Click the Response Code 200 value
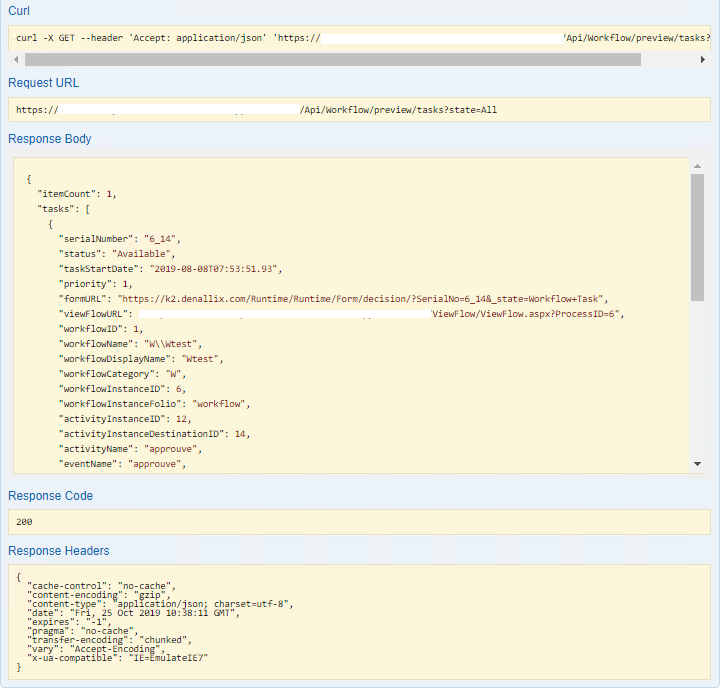 [26, 522]
